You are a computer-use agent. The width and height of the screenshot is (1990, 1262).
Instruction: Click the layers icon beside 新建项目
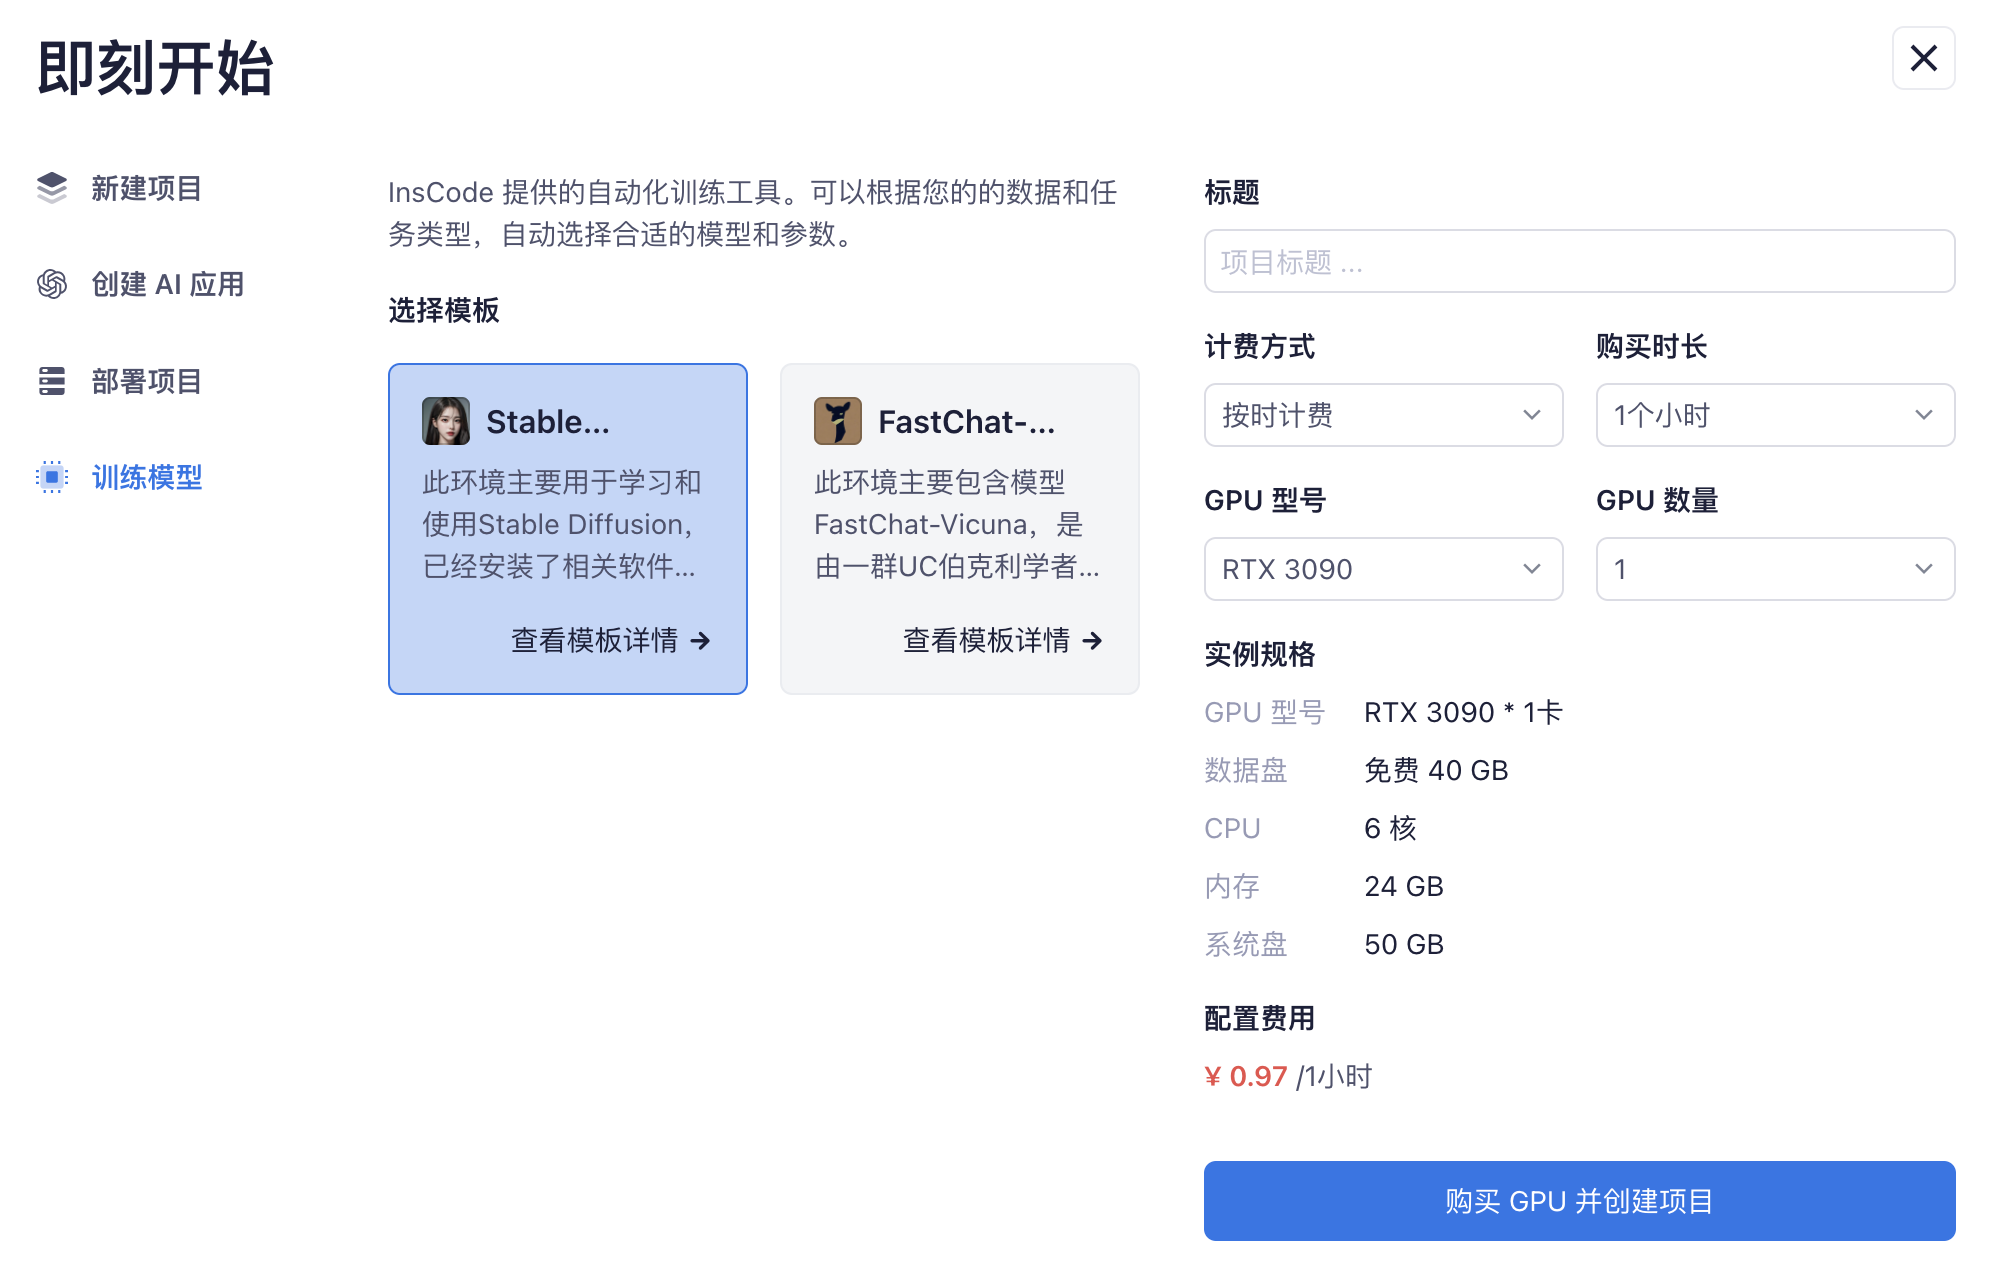tap(52, 188)
